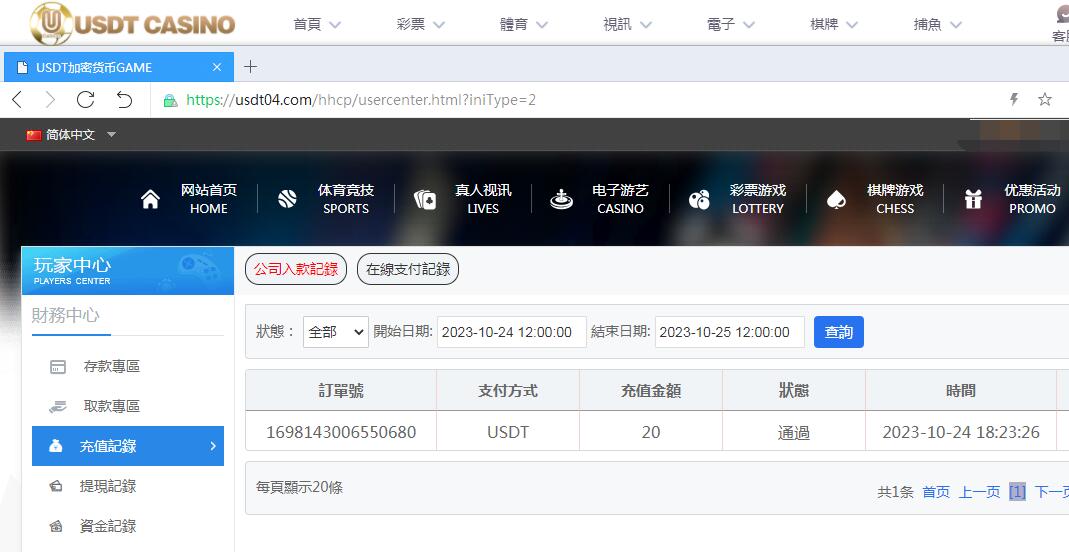Open the 狀態 全部 status select box
The height and width of the screenshot is (552, 1069).
click(335, 332)
